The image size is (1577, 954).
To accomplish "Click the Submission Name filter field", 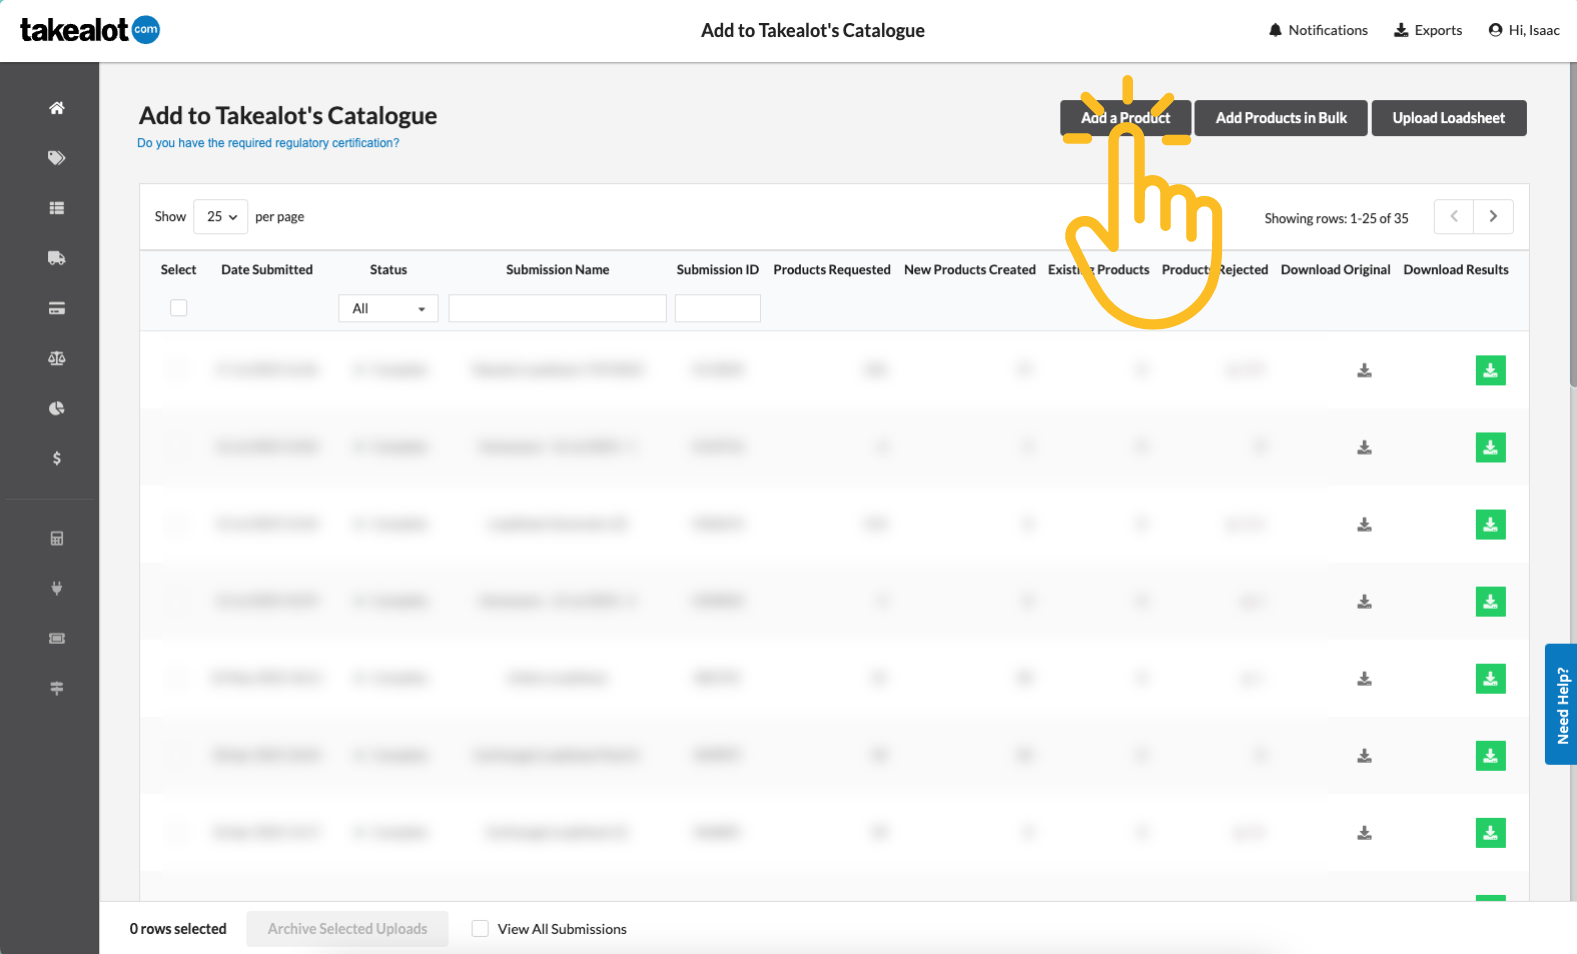I will tap(557, 309).
